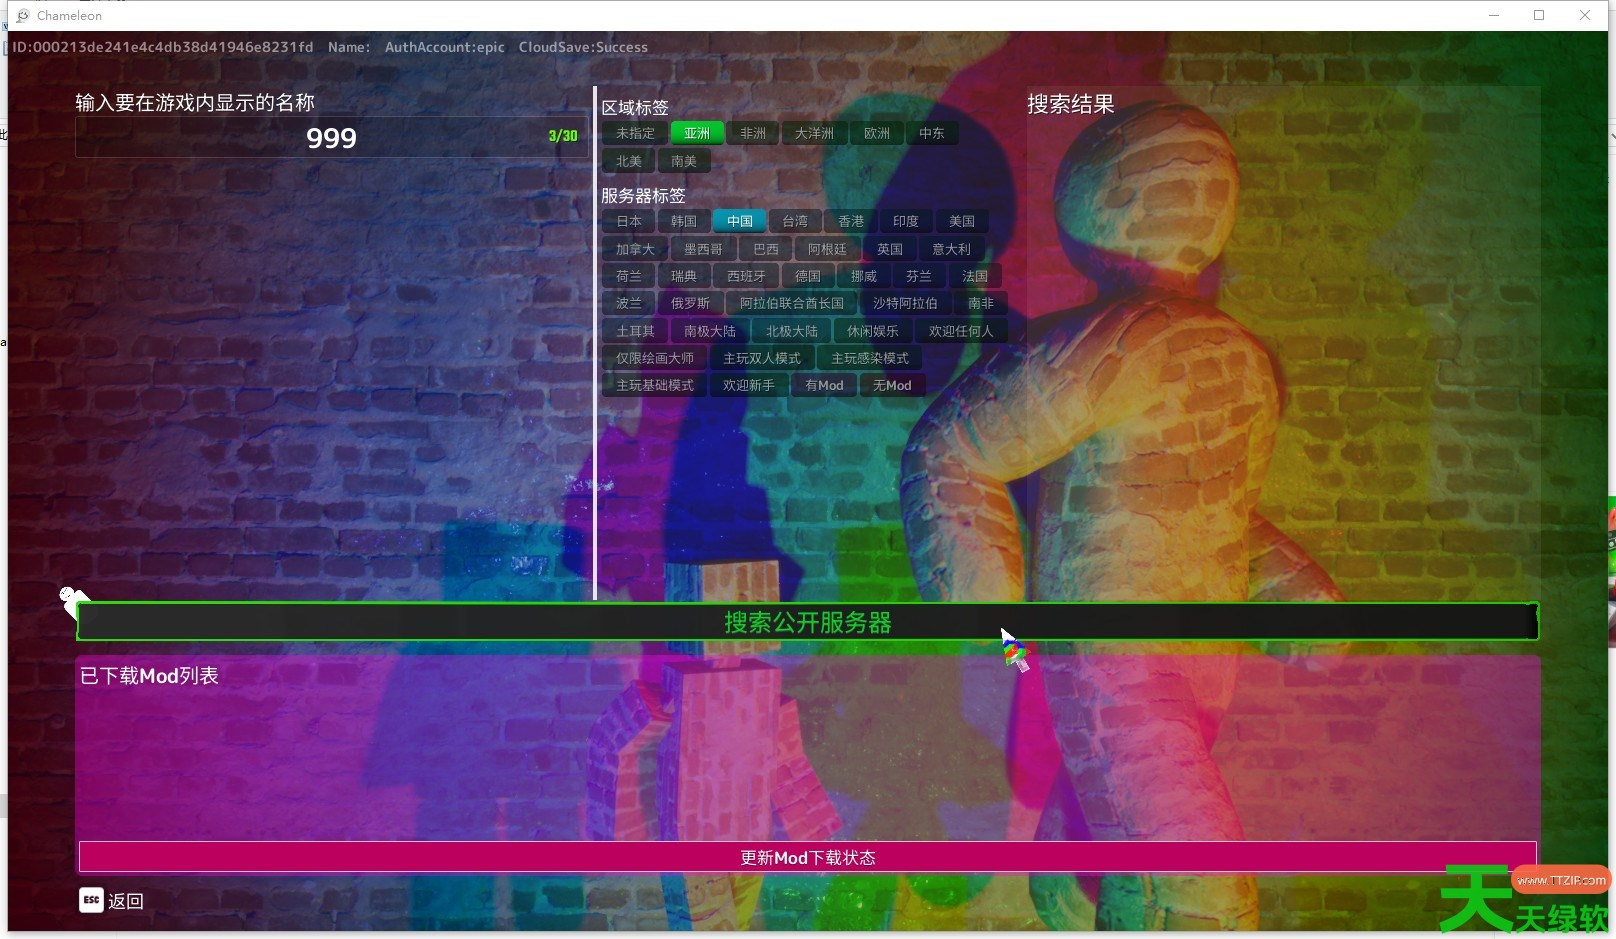Image resolution: width=1616 pixels, height=939 pixels.
Task: Toggle the 阿拉伯联合酋长国 server tag
Action: (x=792, y=303)
